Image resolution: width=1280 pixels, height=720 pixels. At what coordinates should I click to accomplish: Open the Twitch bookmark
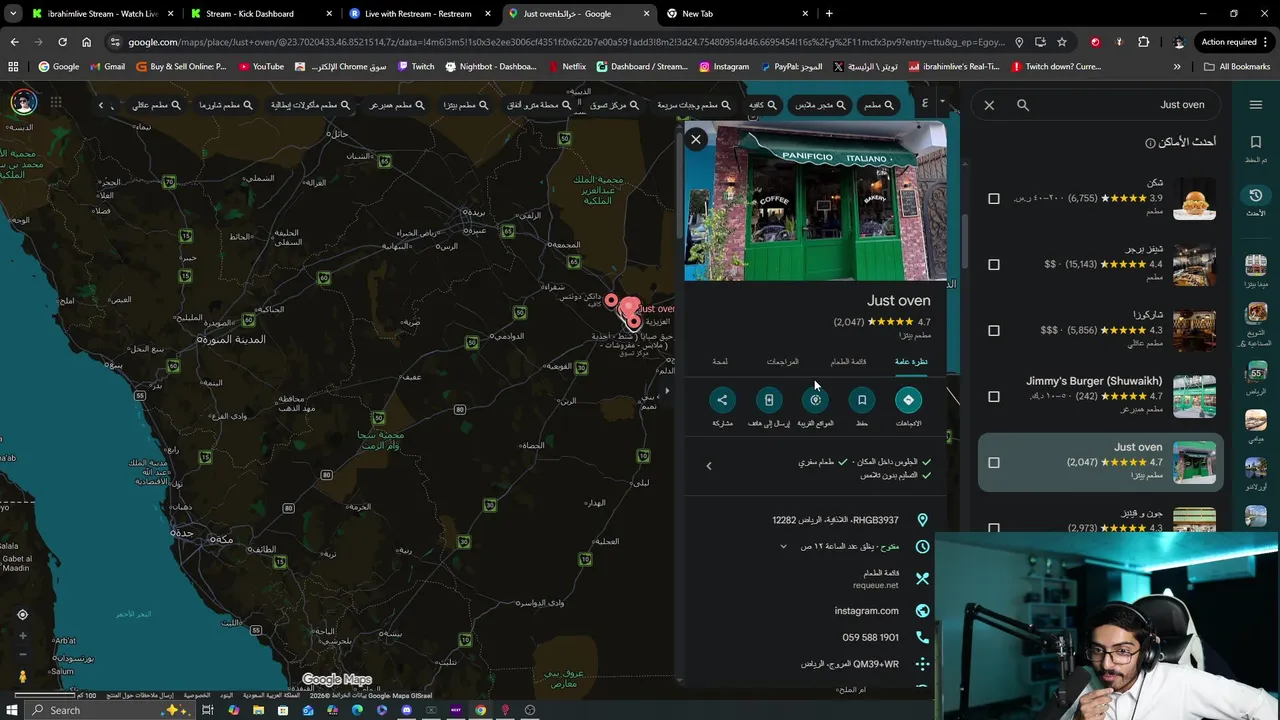coord(416,67)
